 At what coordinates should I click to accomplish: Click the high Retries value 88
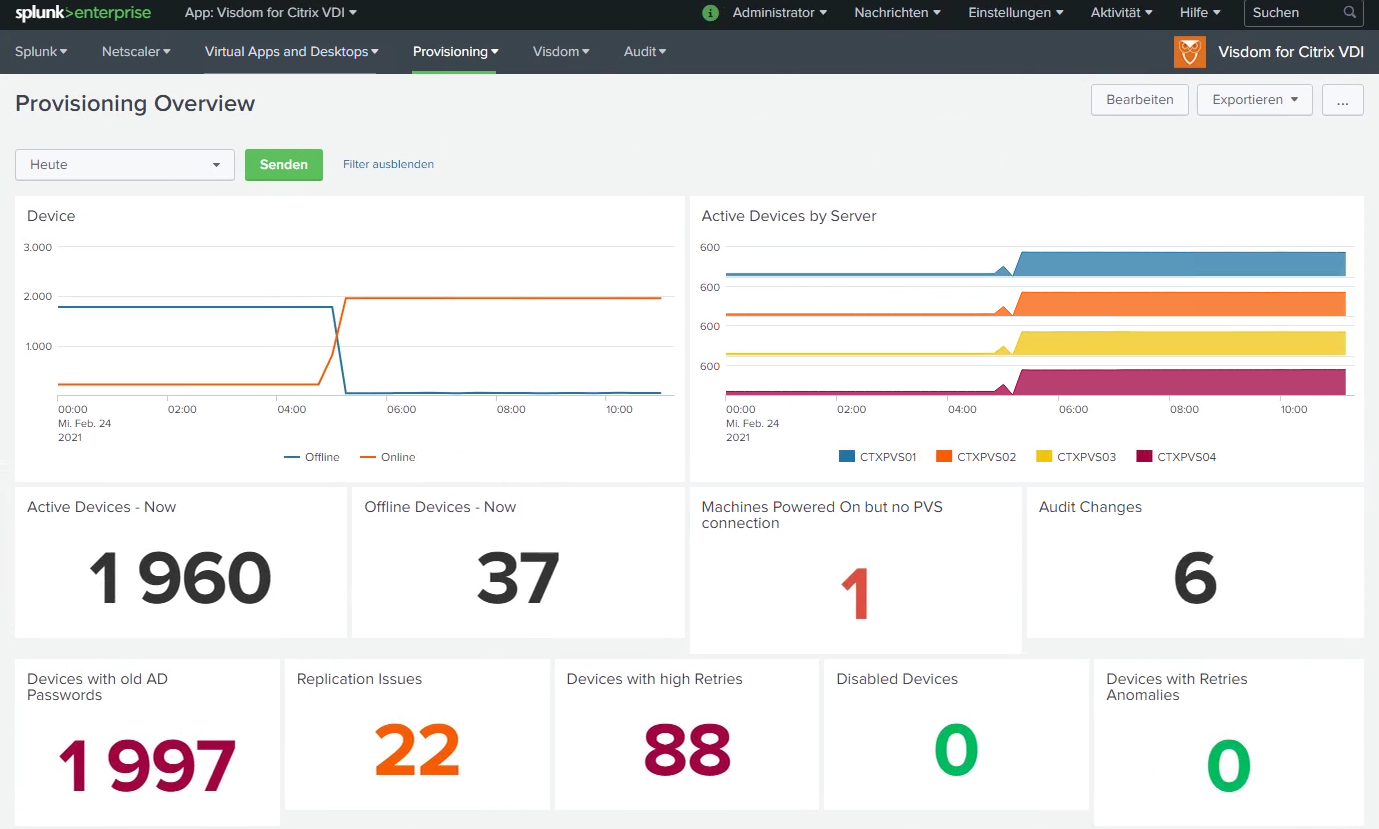(x=687, y=750)
